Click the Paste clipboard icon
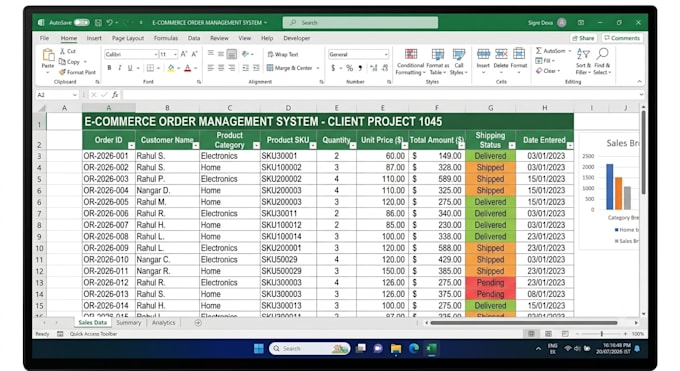 tap(48, 55)
